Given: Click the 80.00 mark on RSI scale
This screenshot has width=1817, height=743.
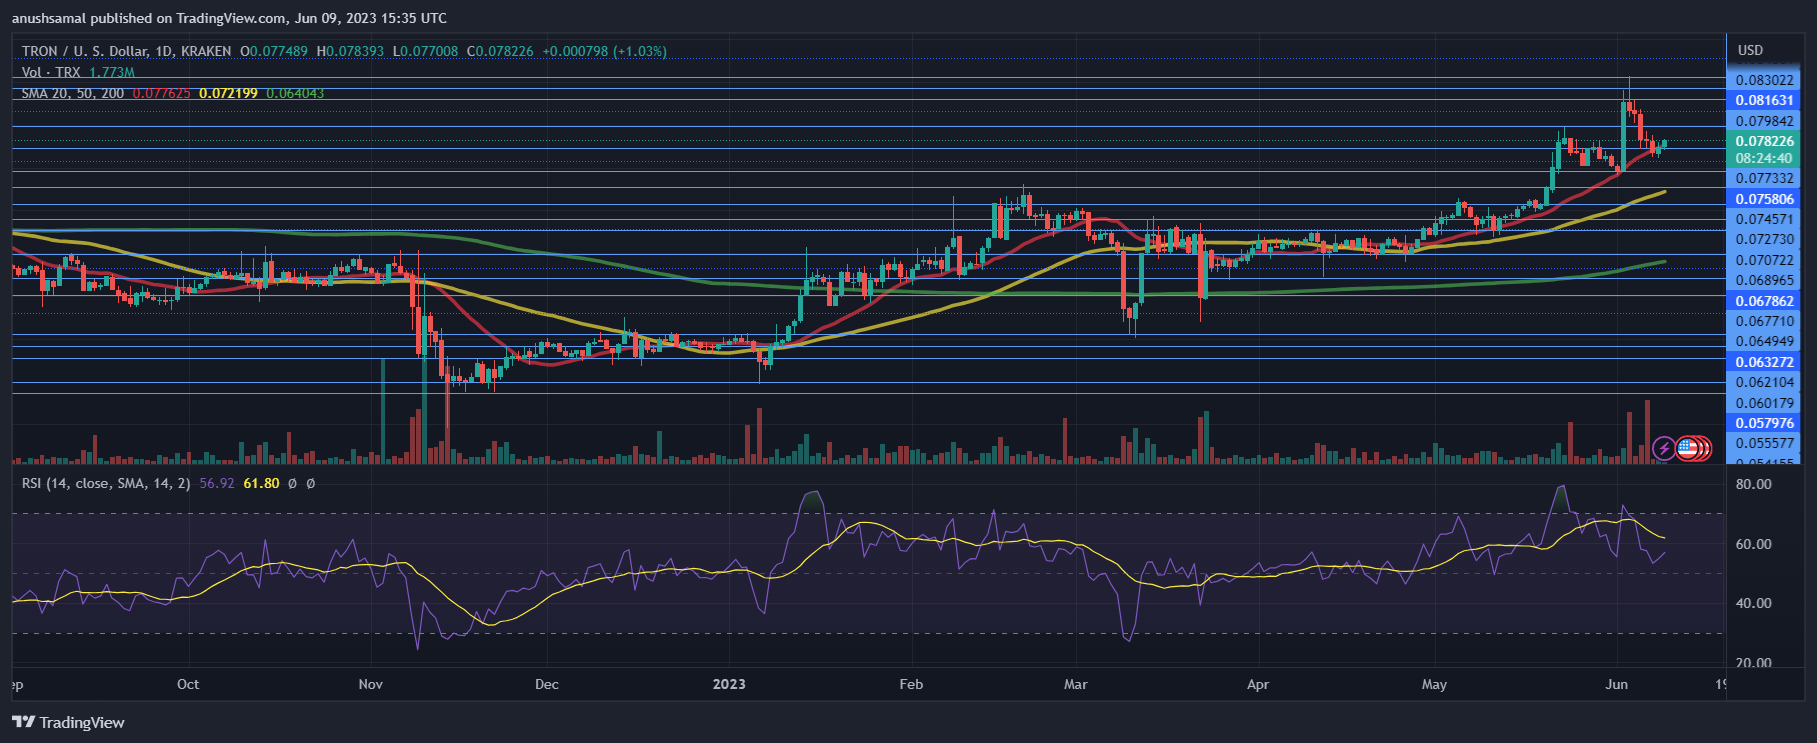Looking at the screenshot, I should [x=1753, y=484].
